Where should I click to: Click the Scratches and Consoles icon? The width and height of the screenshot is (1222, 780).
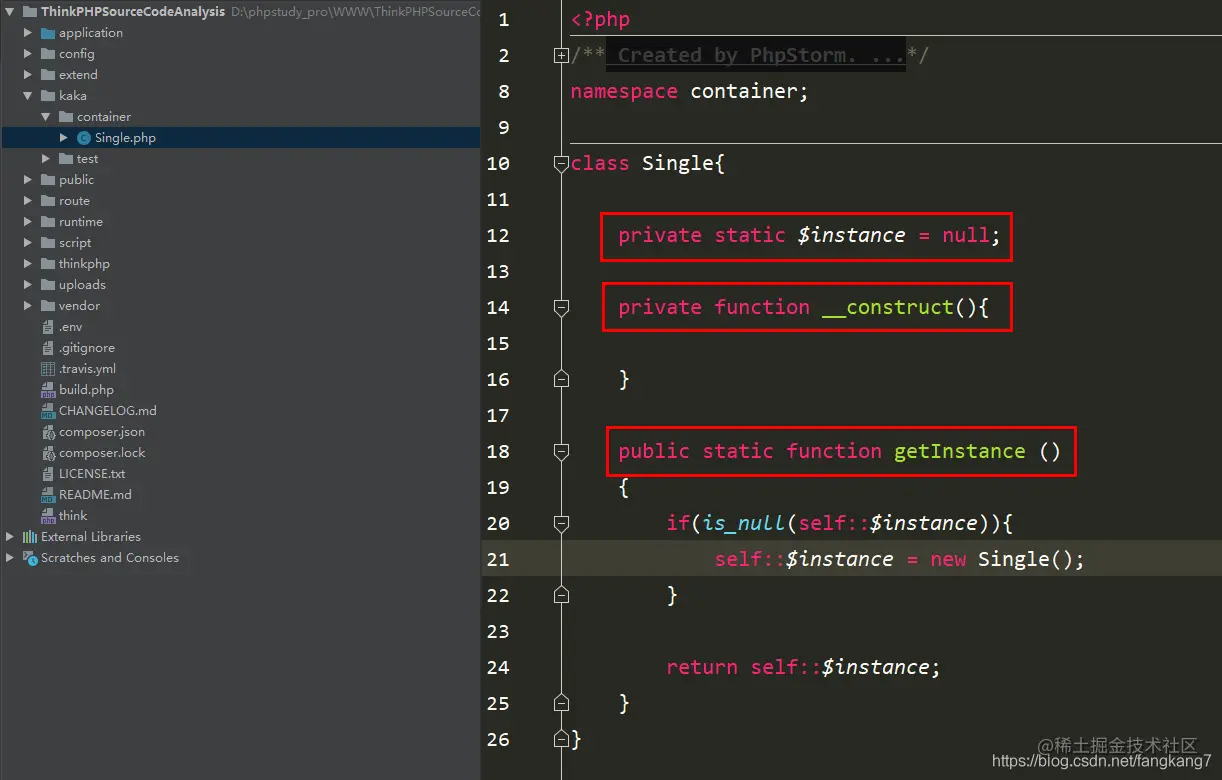[x=30, y=558]
